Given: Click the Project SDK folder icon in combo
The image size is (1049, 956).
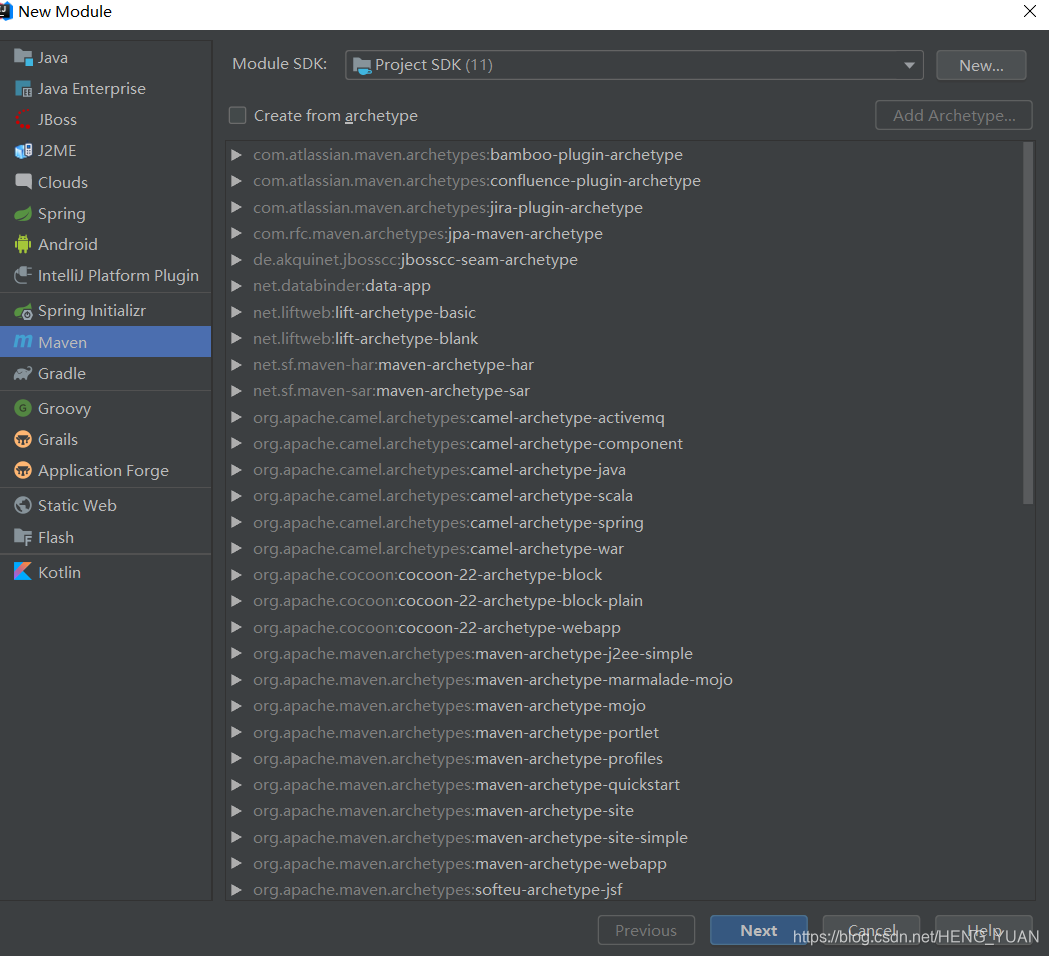Looking at the screenshot, I should (362, 65).
